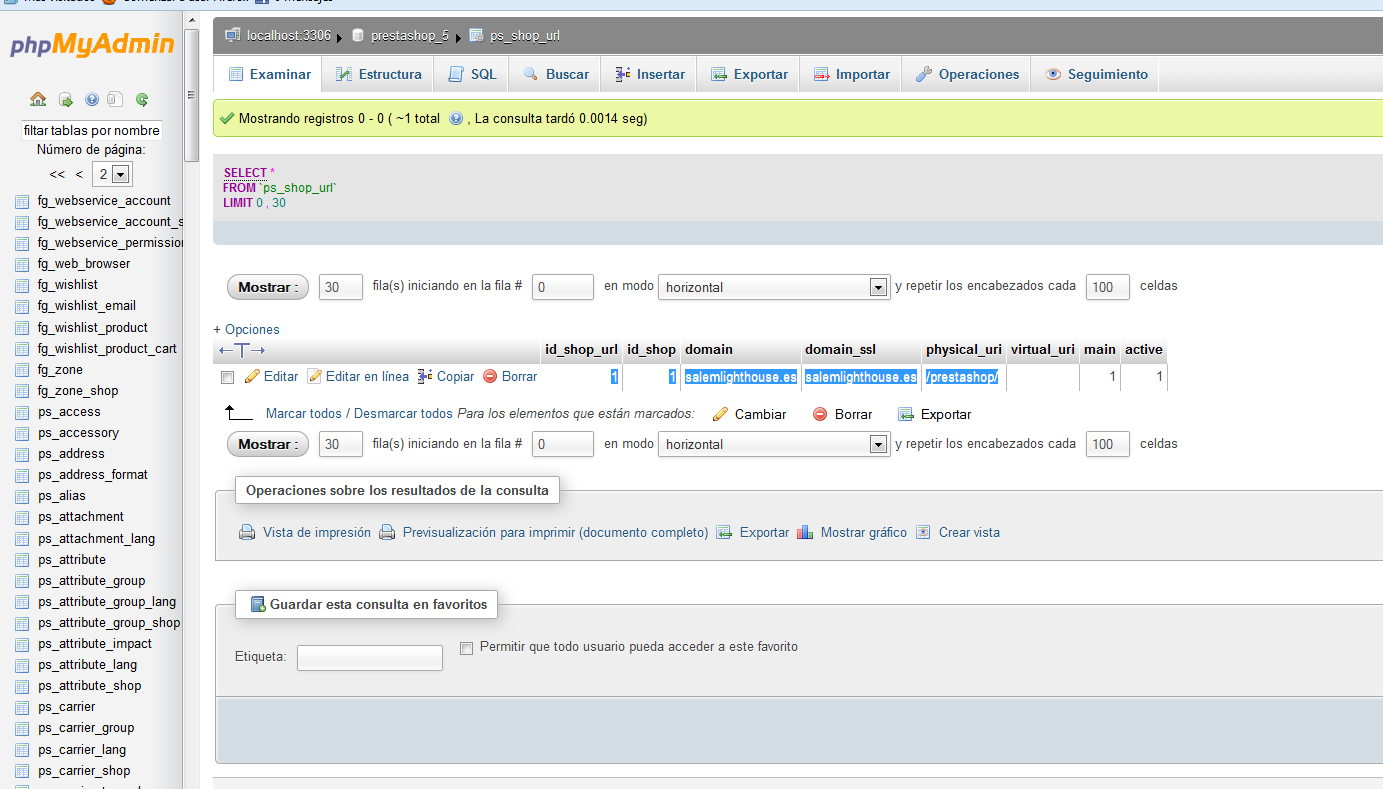The height and width of the screenshot is (789, 1383).
Task: Click the Mostrar gráfico chart icon
Action: click(805, 532)
